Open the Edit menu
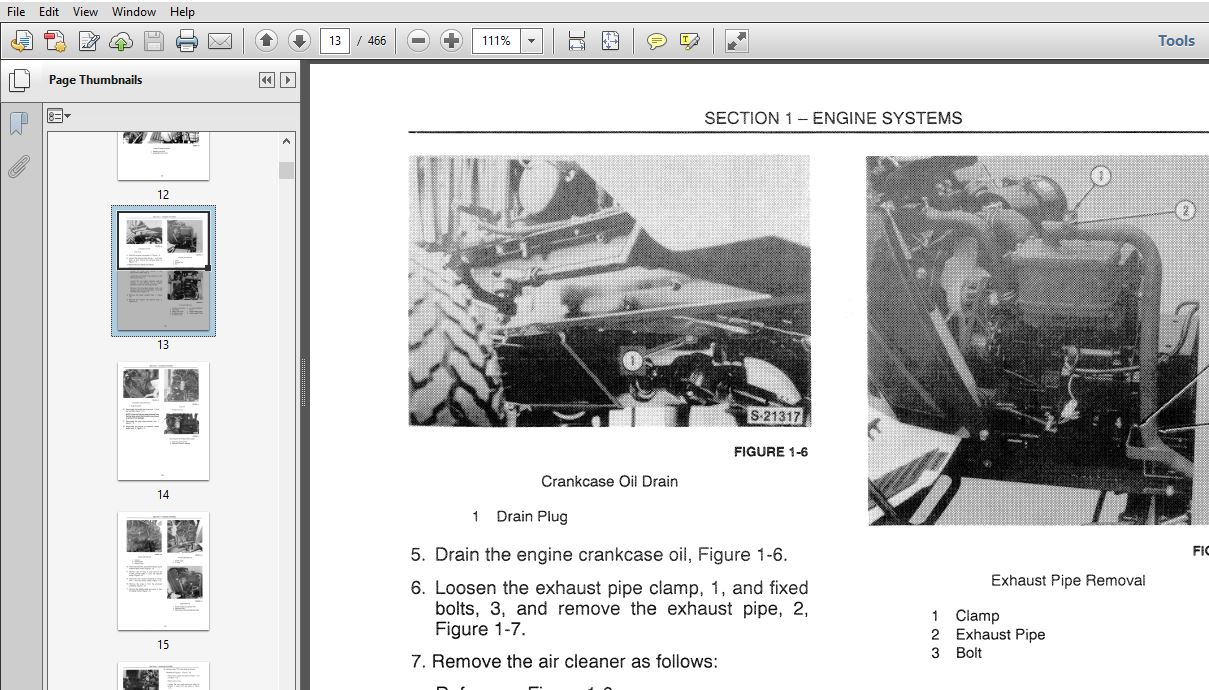Viewport: 1209px width, 690px height. coord(49,12)
